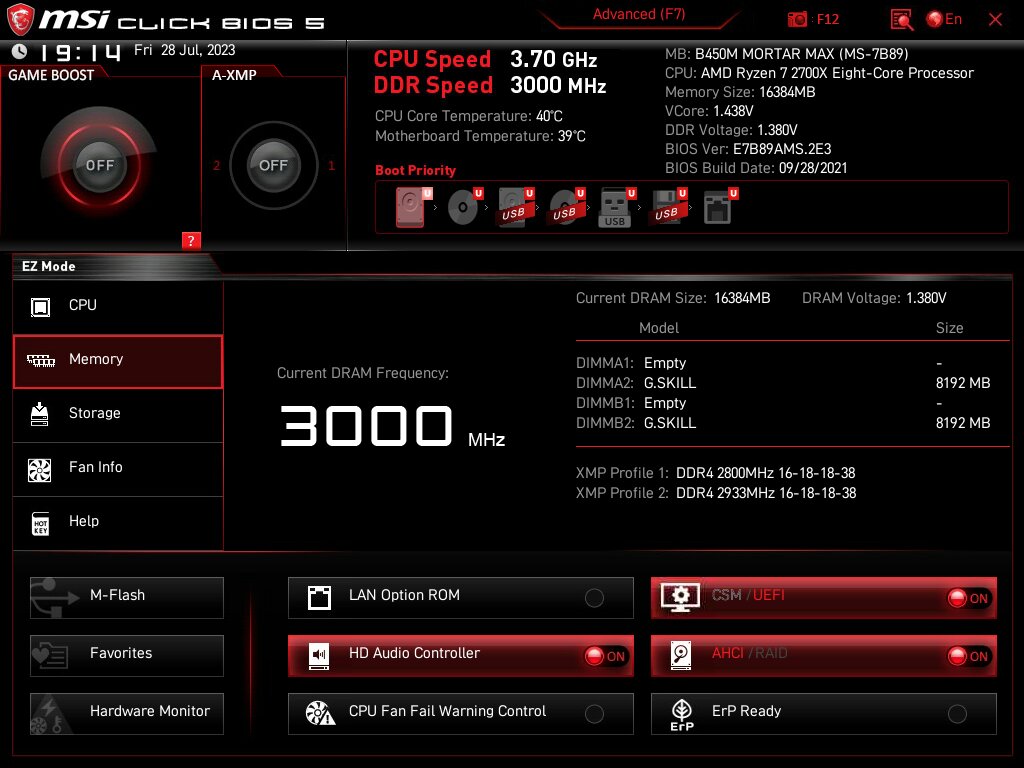This screenshot has height=768, width=1024.
Task: Open the Help section
Action: point(118,523)
